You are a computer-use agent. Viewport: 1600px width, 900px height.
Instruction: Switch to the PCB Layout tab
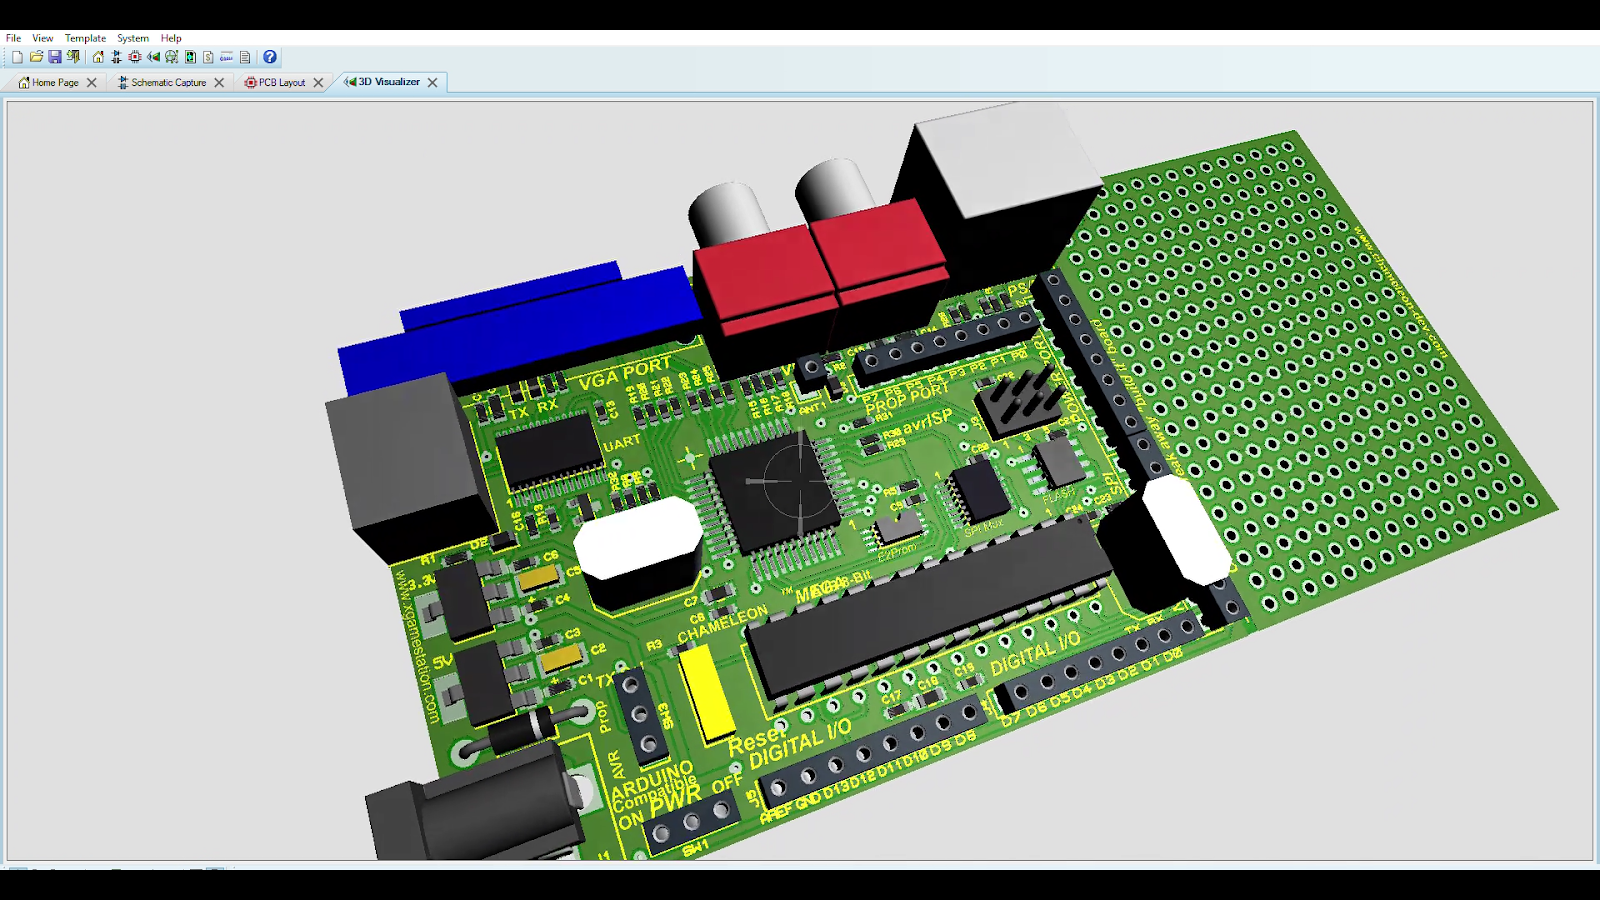tap(282, 83)
